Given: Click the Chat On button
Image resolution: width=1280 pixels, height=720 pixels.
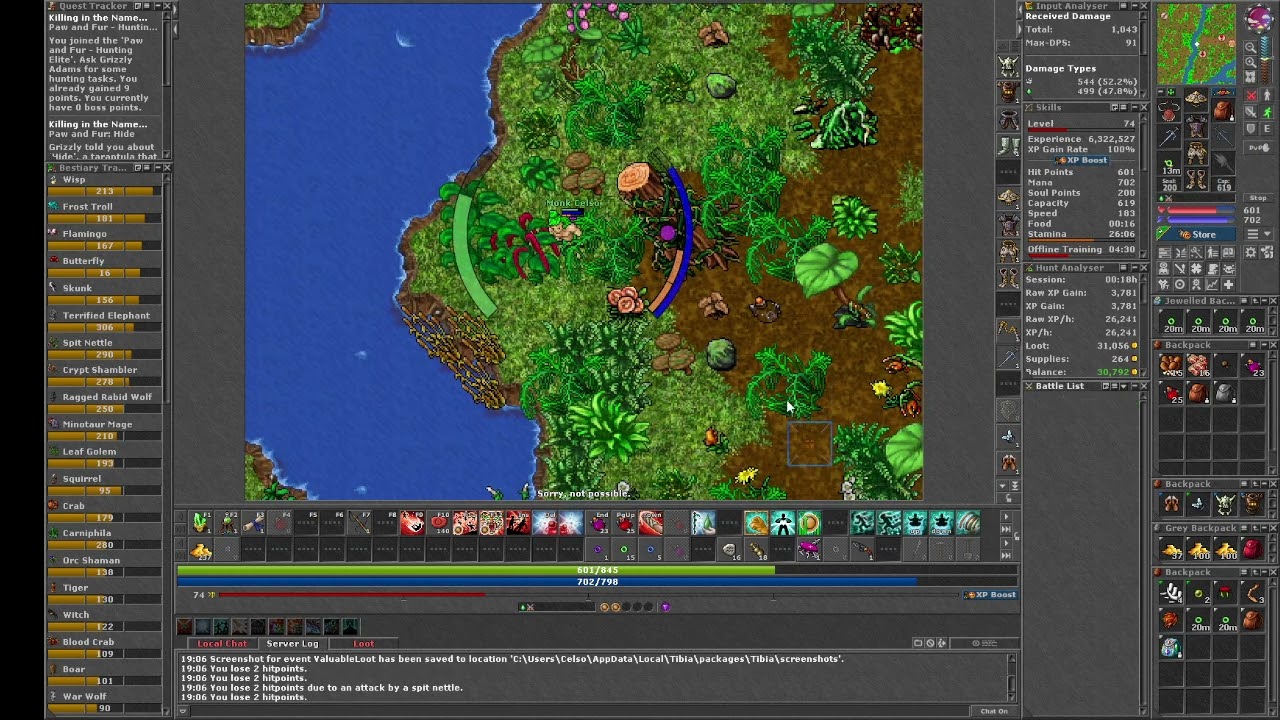Looking at the screenshot, I should point(994,711).
